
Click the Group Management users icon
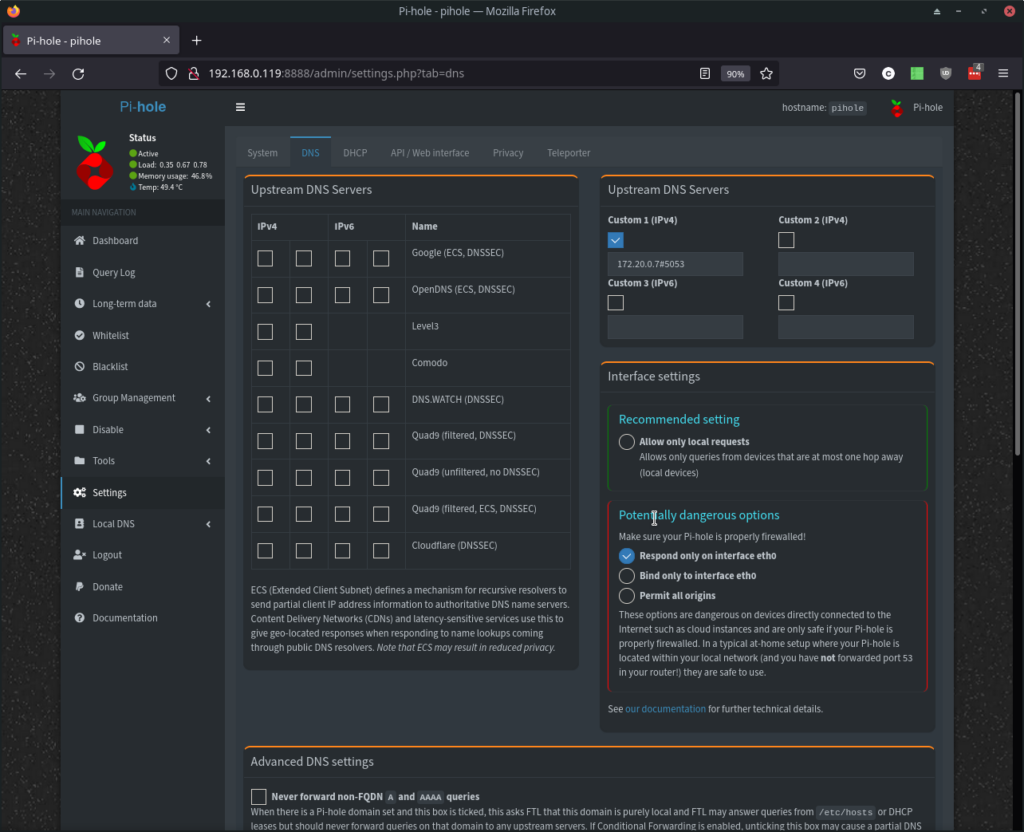[x=79, y=398]
